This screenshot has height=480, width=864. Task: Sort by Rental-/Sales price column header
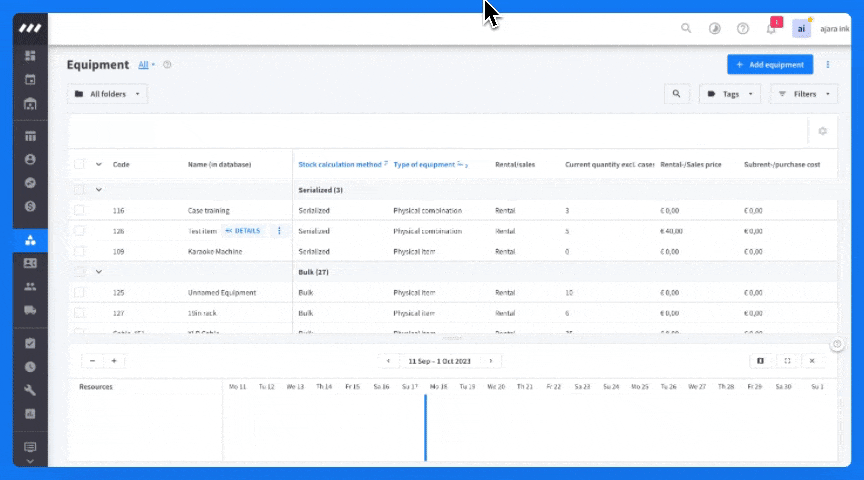(690, 164)
